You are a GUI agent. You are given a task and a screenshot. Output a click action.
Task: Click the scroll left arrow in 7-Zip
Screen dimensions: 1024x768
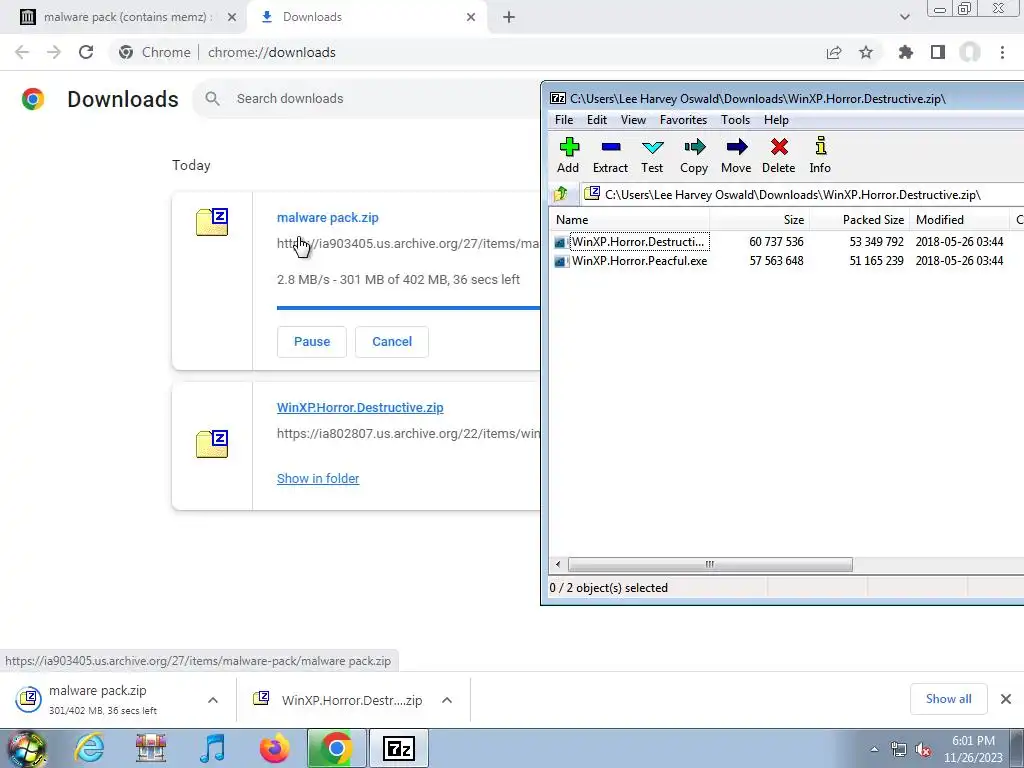click(558, 564)
